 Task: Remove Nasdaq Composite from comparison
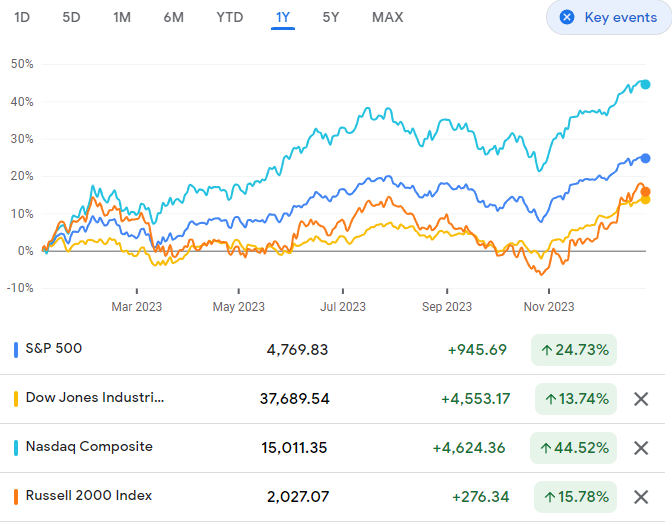coord(641,448)
